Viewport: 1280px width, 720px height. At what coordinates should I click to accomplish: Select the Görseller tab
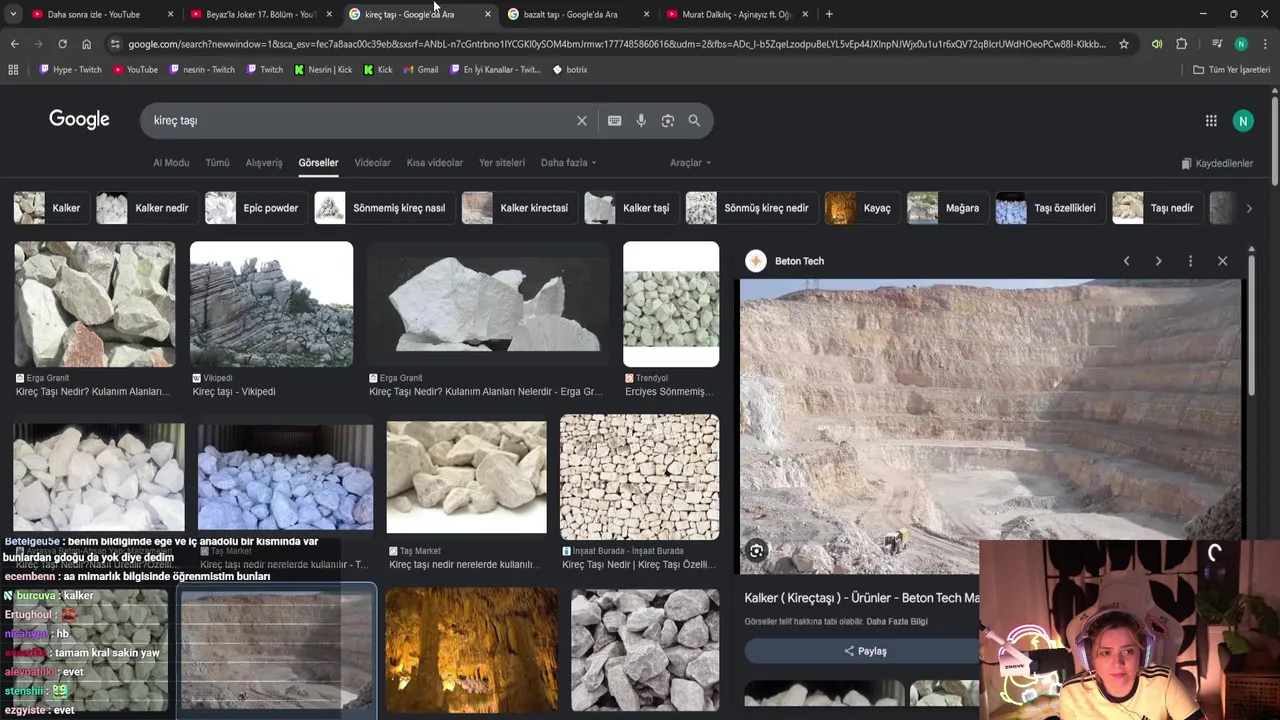coord(318,163)
